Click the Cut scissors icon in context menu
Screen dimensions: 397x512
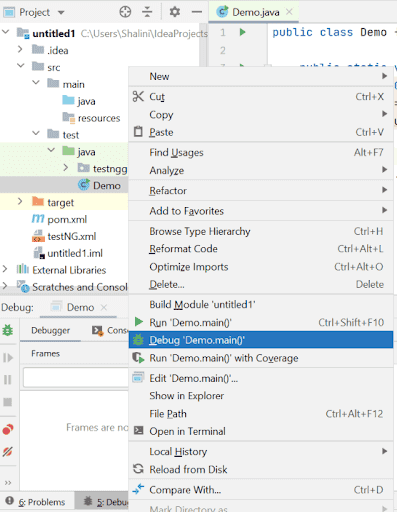[x=138, y=96]
